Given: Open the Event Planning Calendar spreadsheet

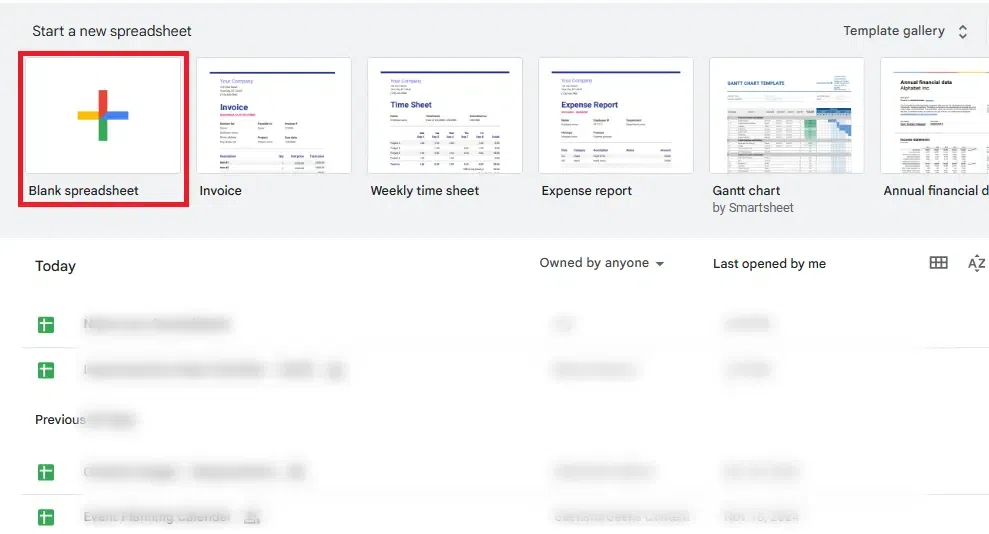Looking at the screenshot, I should (156, 517).
